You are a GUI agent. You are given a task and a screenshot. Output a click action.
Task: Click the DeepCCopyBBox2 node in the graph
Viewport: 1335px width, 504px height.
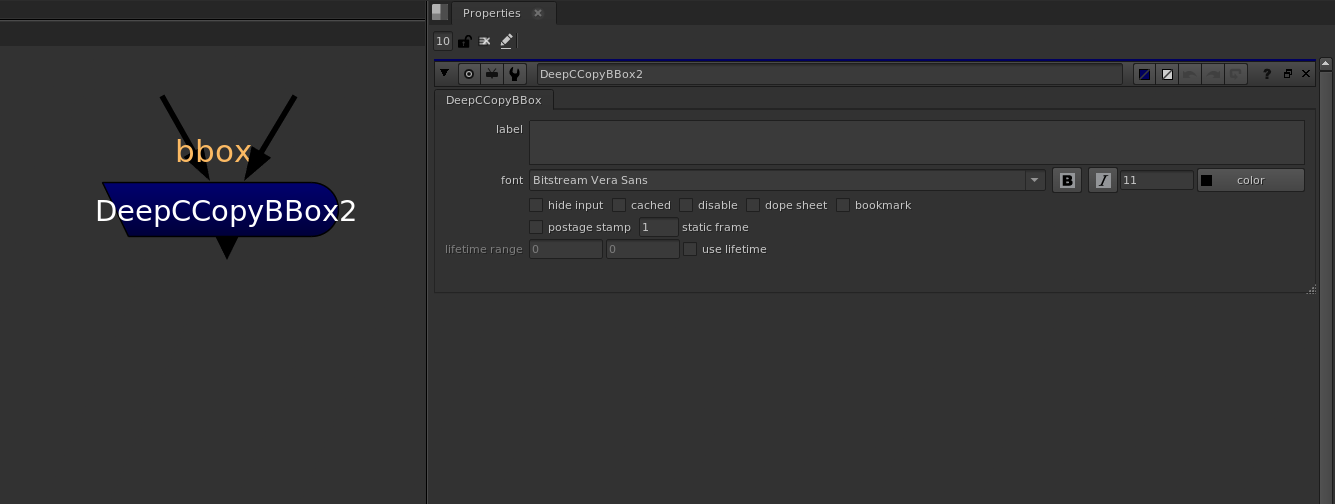point(225,211)
